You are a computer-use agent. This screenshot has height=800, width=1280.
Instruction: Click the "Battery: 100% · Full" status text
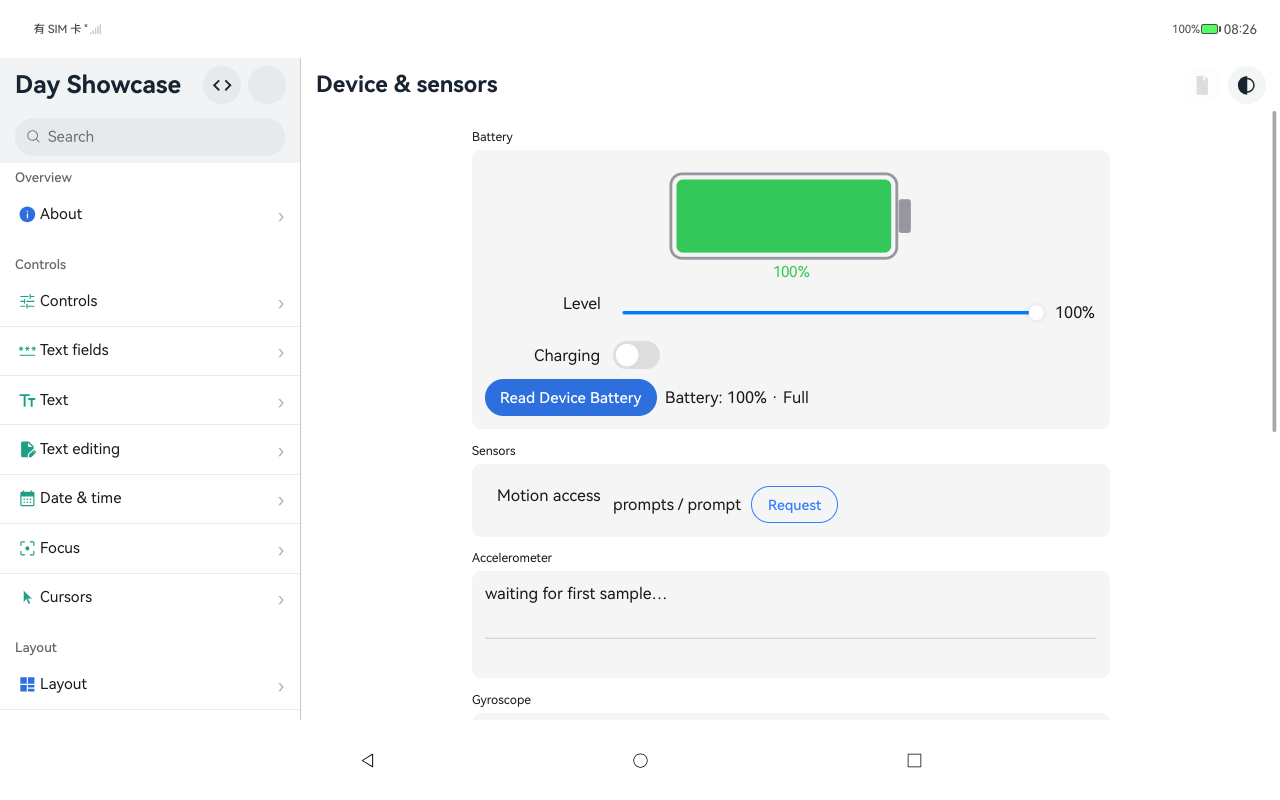click(x=737, y=398)
